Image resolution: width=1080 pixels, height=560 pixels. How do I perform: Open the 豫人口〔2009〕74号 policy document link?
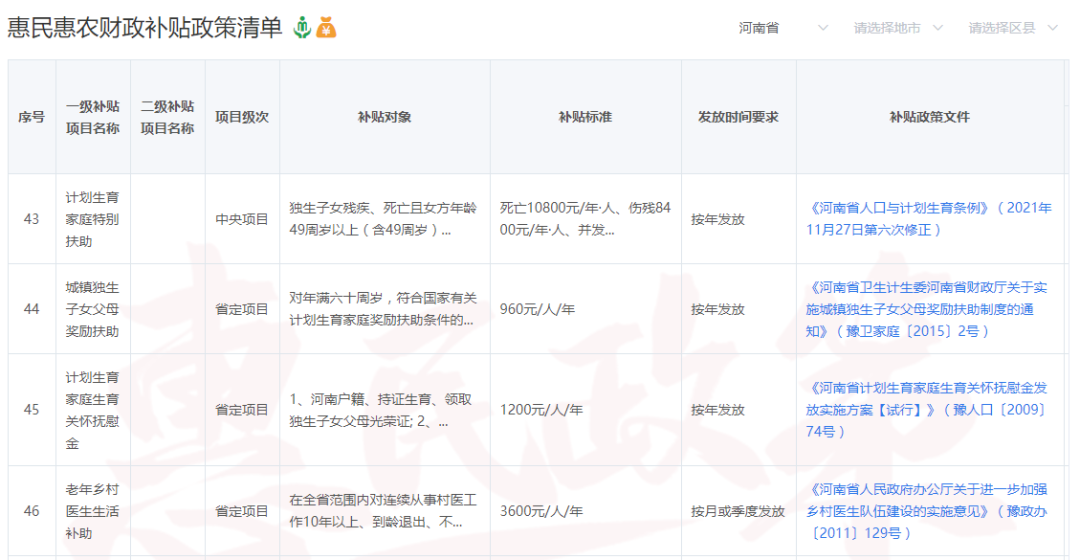point(927,409)
